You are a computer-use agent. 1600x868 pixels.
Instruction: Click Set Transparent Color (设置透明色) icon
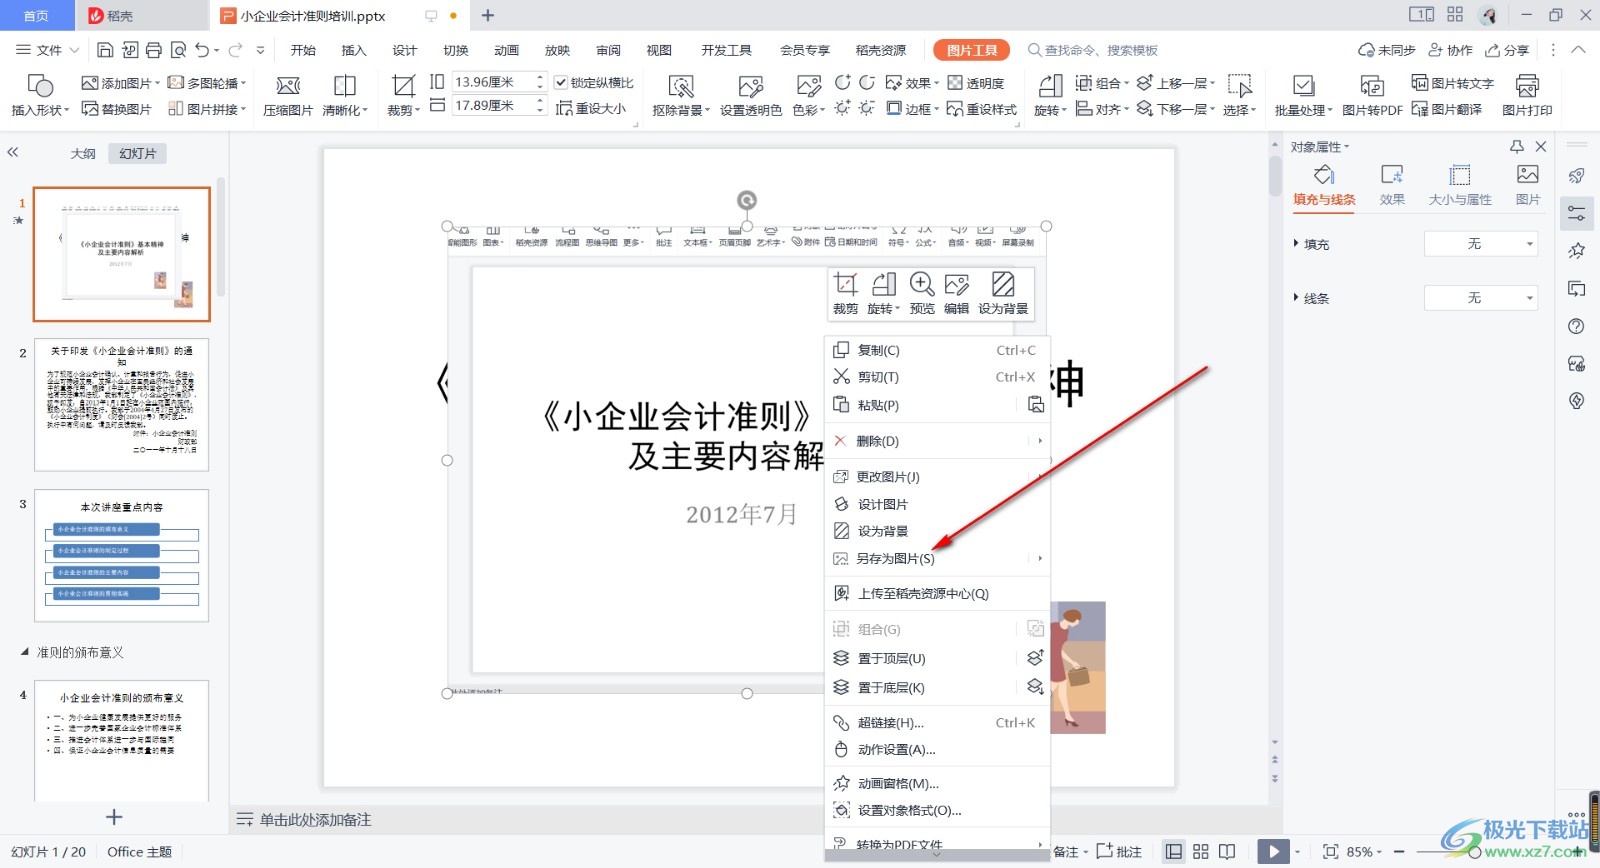click(x=750, y=86)
